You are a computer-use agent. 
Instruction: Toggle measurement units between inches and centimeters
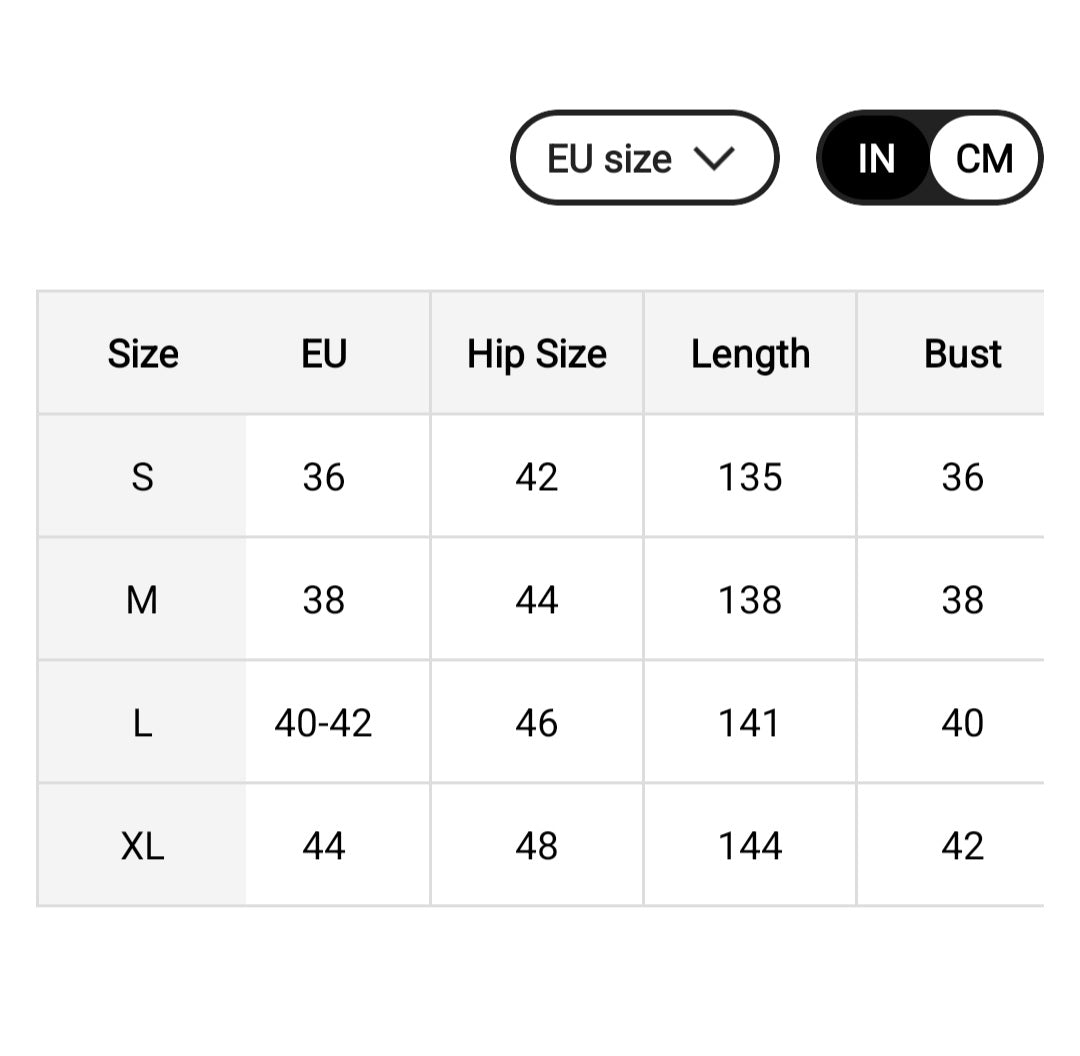click(928, 158)
